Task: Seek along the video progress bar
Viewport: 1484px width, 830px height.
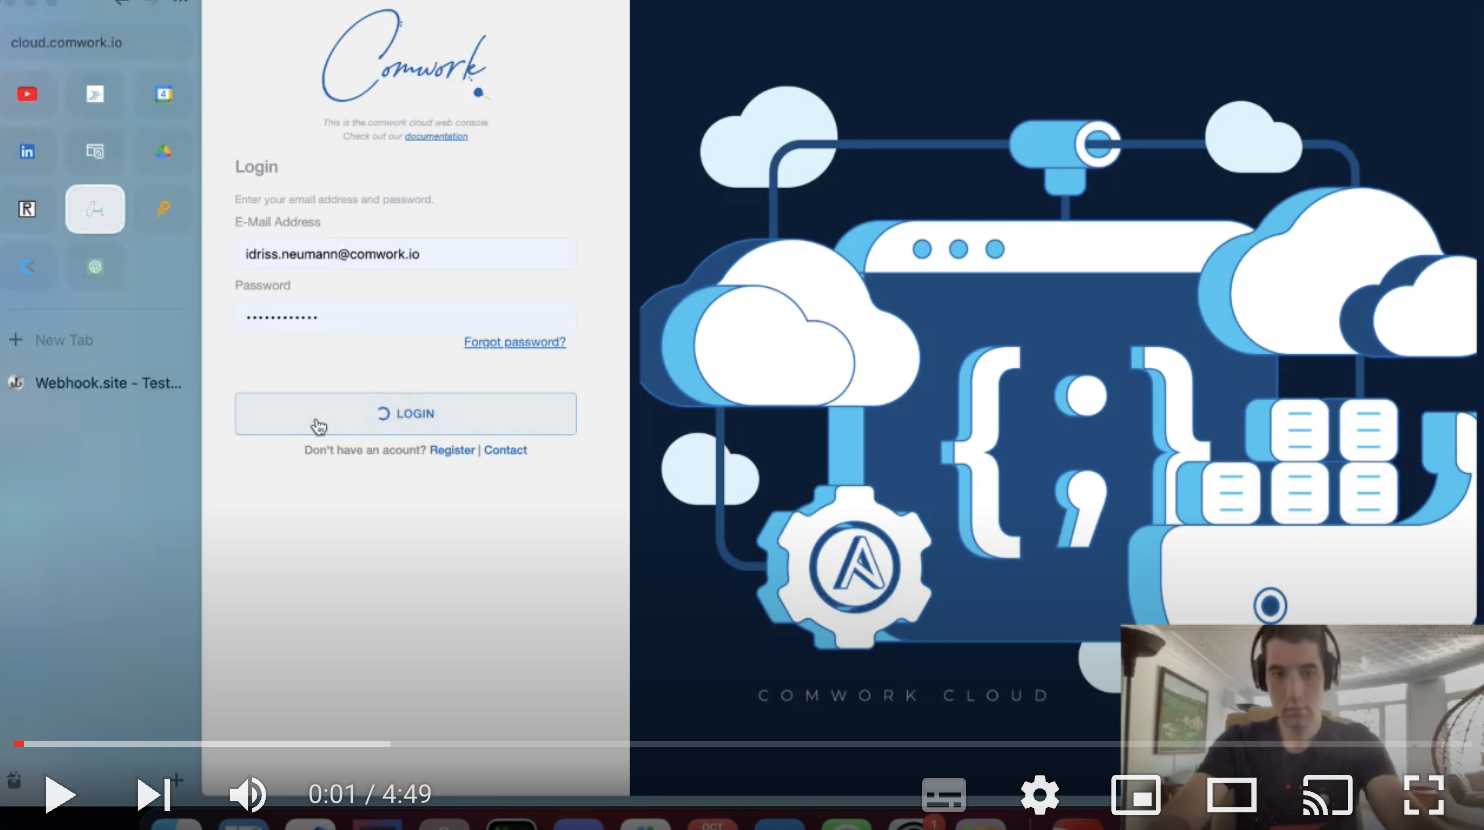Action: [742, 744]
